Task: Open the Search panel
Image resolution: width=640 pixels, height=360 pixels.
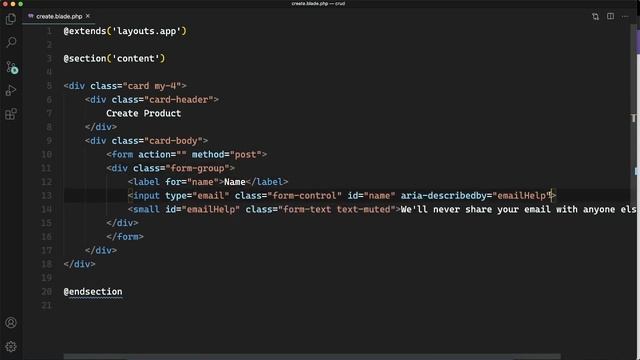Action: (11, 42)
